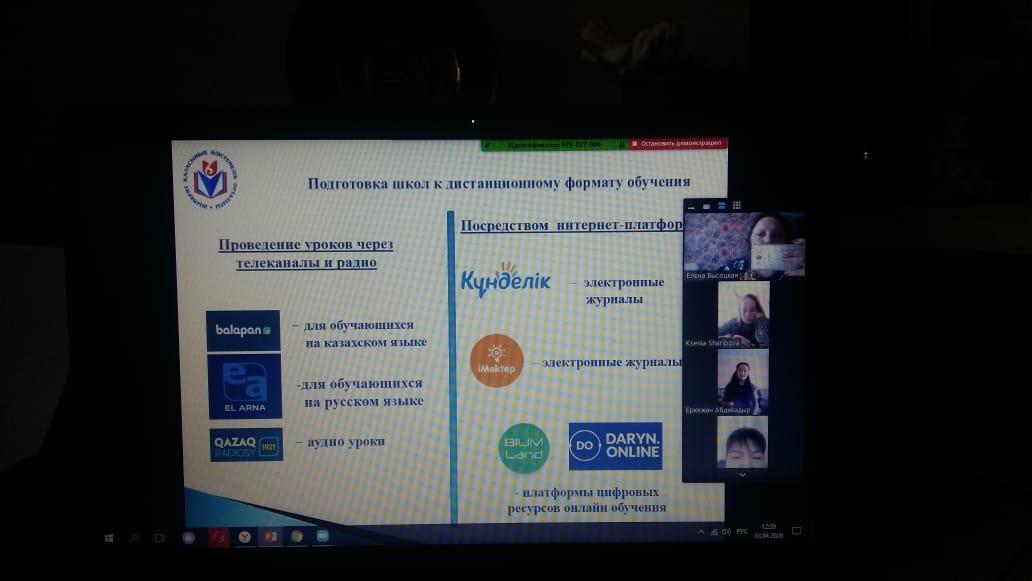This screenshot has width=1032, height=581.
Task: Select Ksenia Sharipova's video thumbnail
Action: [743, 315]
